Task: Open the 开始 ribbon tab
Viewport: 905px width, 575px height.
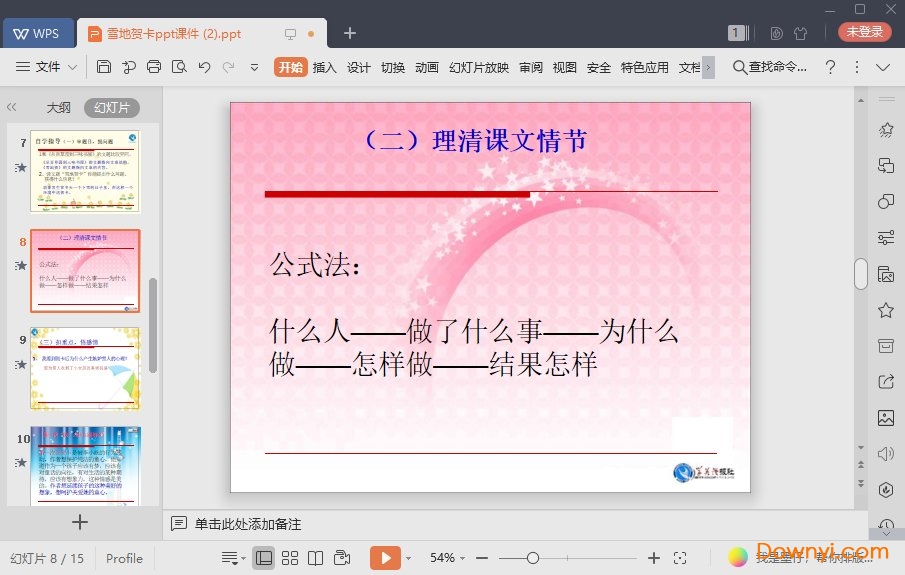Action: coord(290,67)
